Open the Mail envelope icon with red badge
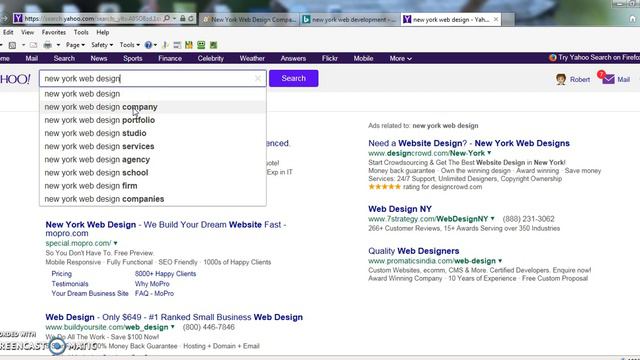This screenshot has width=640, height=360. pyautogui.click(x=607, y=78)
